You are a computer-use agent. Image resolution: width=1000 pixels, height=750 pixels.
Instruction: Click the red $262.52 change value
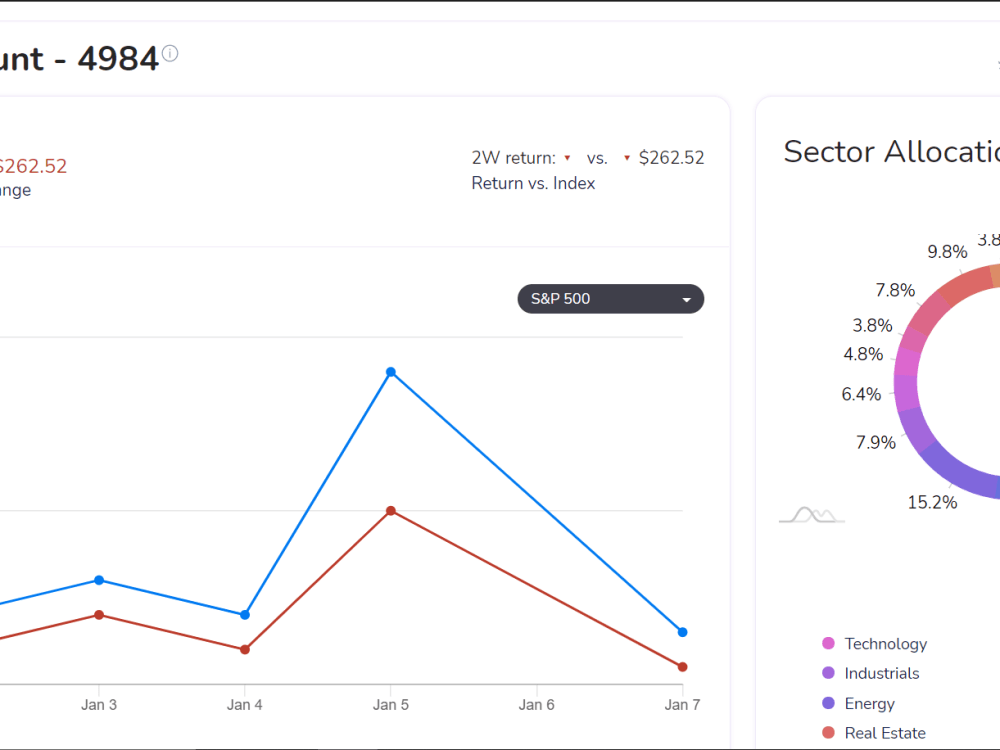click(31, 166)
